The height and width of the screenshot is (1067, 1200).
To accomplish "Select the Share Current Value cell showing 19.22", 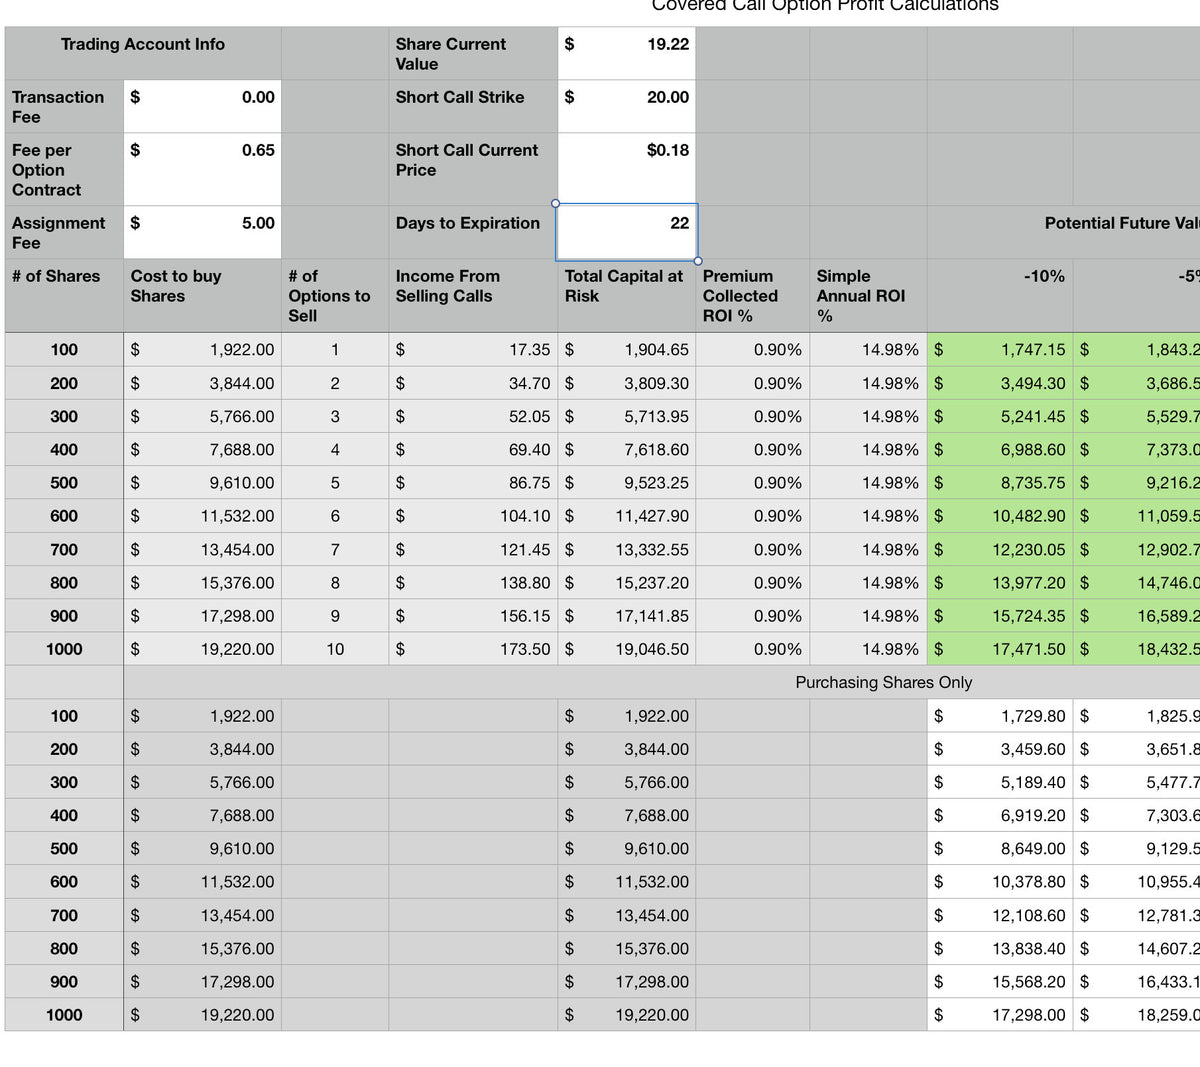I will click(x=625, y=52).
